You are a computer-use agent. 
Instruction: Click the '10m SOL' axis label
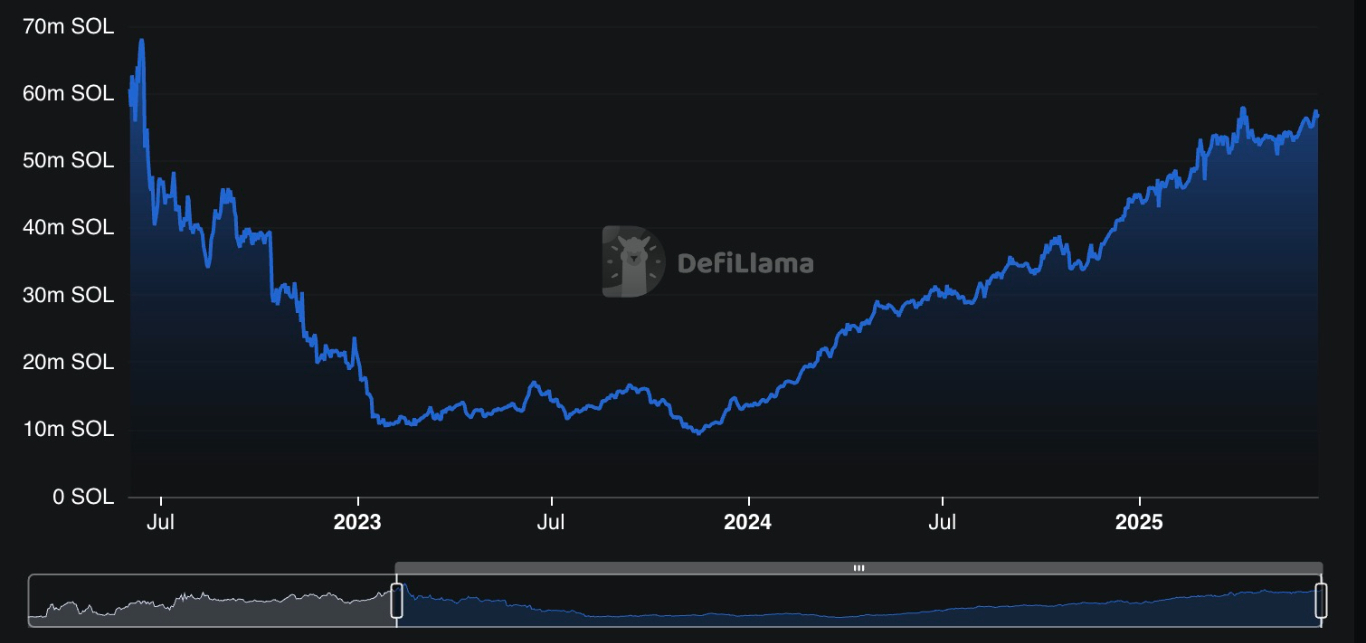(68, 430)
